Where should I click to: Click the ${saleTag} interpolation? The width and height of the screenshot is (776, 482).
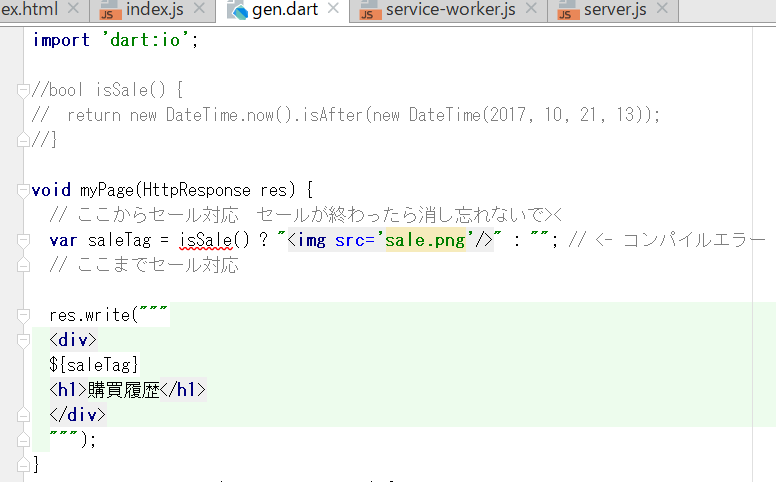94,365
